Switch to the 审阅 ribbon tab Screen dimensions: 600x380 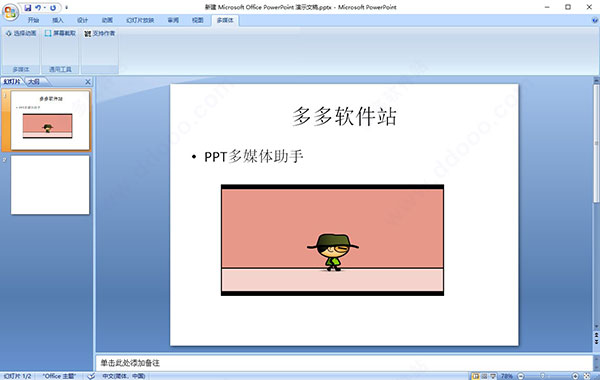(173, 20)
